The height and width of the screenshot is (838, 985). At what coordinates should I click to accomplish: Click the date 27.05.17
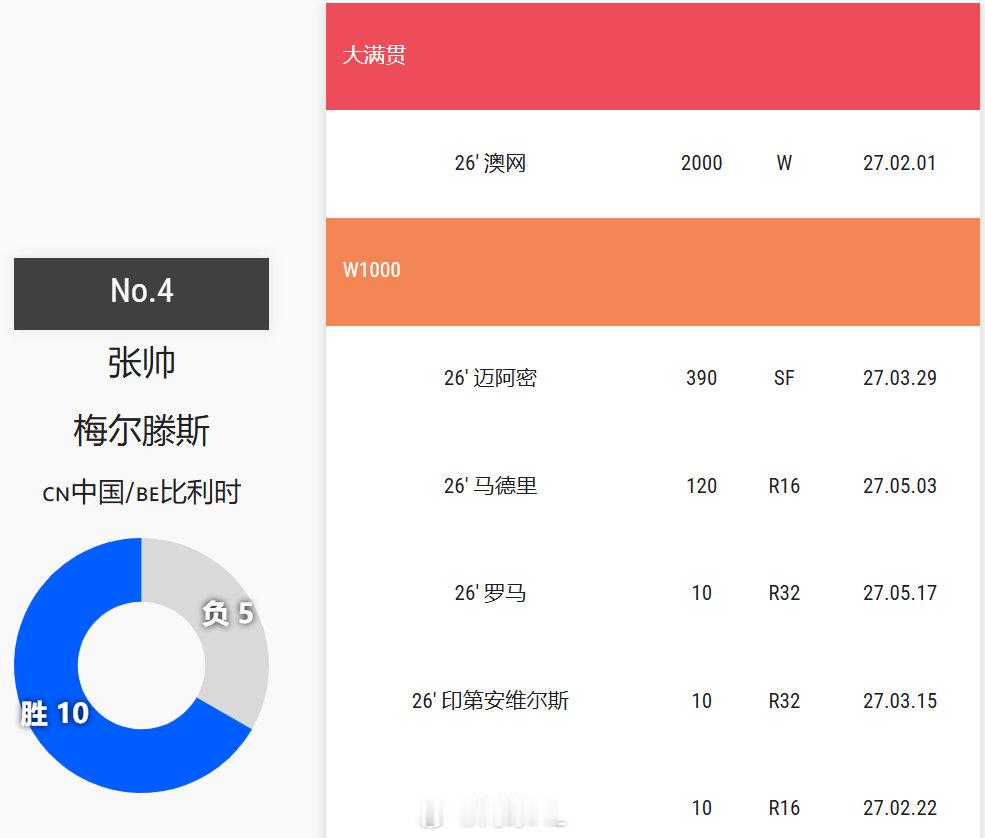coord(900,593)
